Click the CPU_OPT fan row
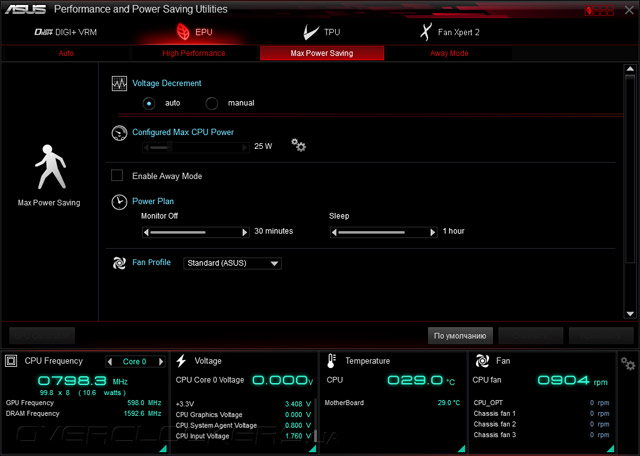Screen dimensions: 640x456 click(541, 403)
